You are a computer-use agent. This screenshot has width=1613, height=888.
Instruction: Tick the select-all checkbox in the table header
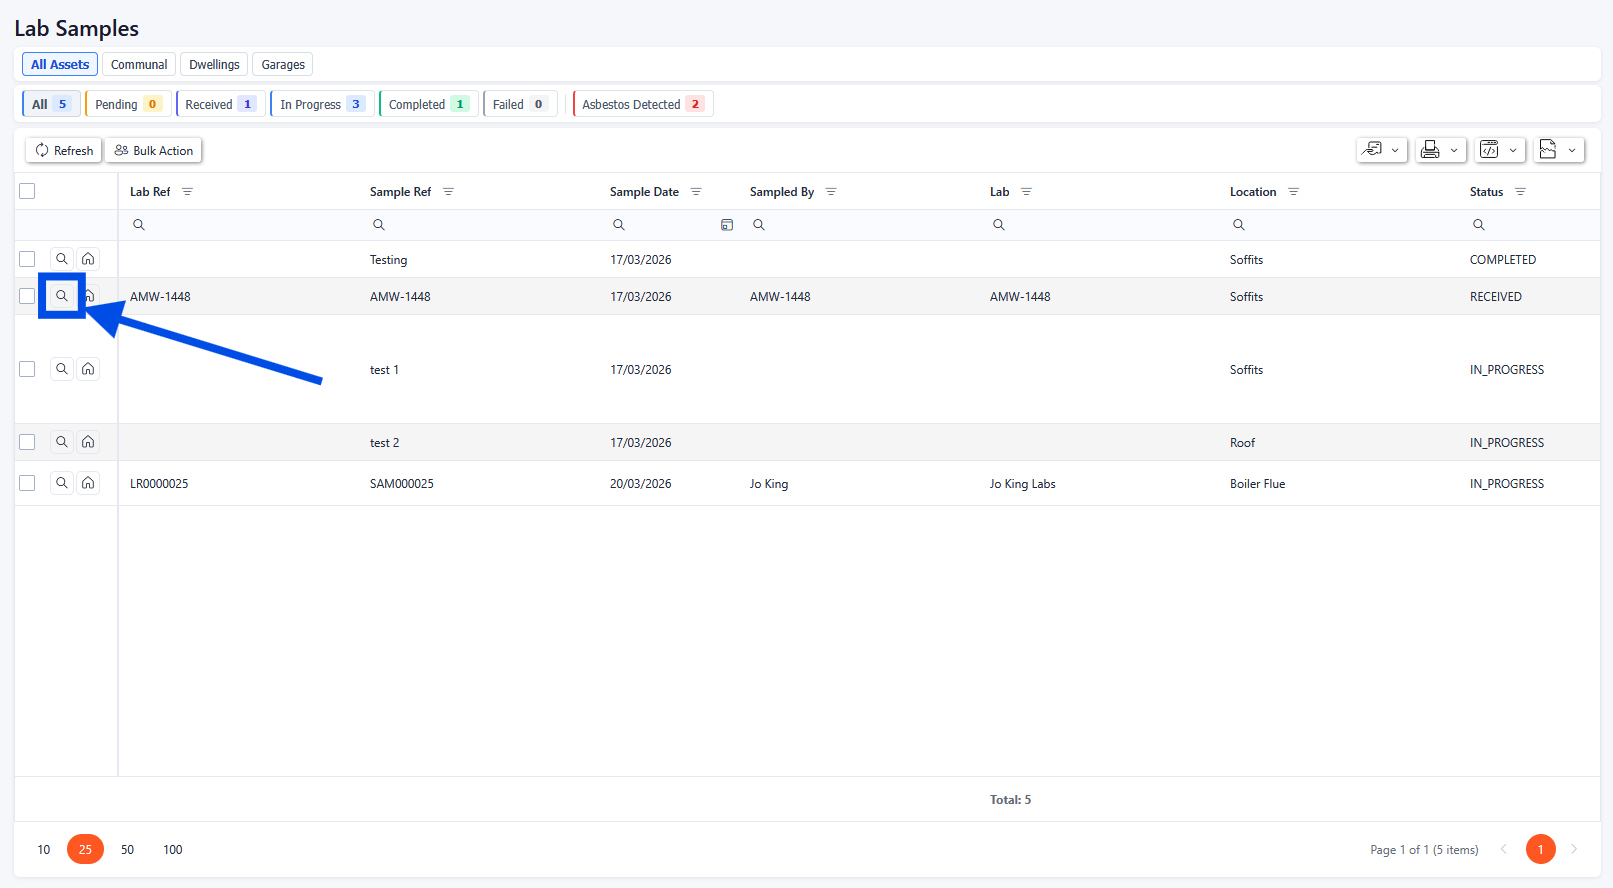point(27,191)
